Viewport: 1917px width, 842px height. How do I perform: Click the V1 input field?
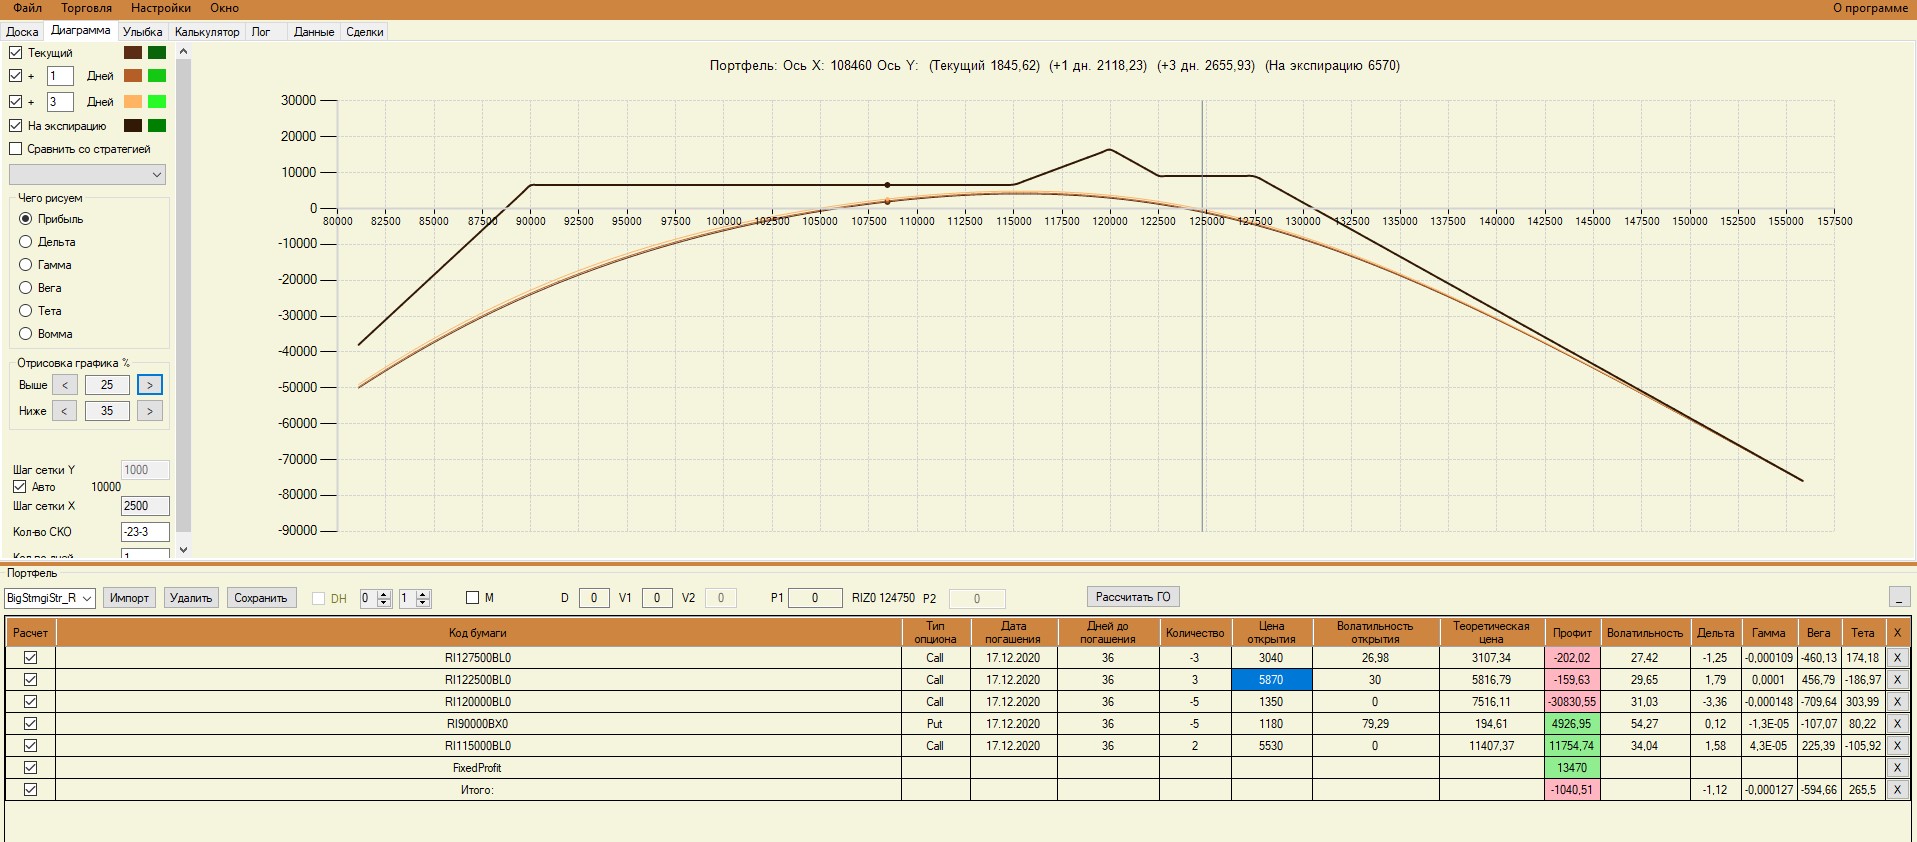pyautogui.click(x=656, y=598)
